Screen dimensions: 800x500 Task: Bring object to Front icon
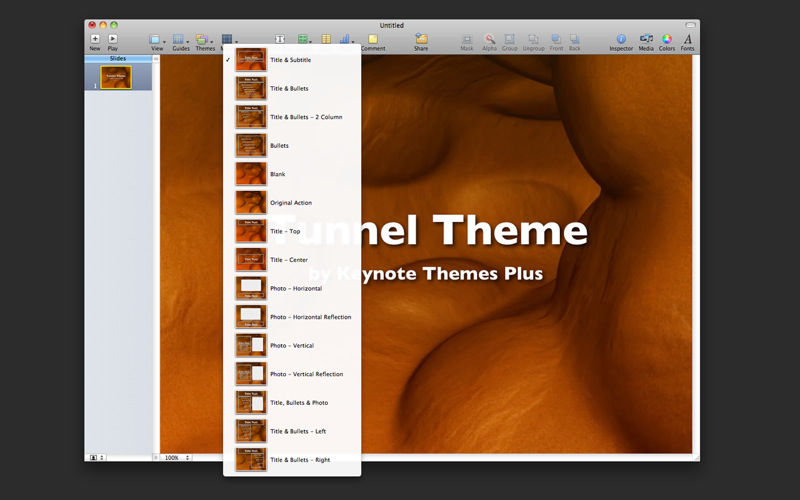point(556,39)
